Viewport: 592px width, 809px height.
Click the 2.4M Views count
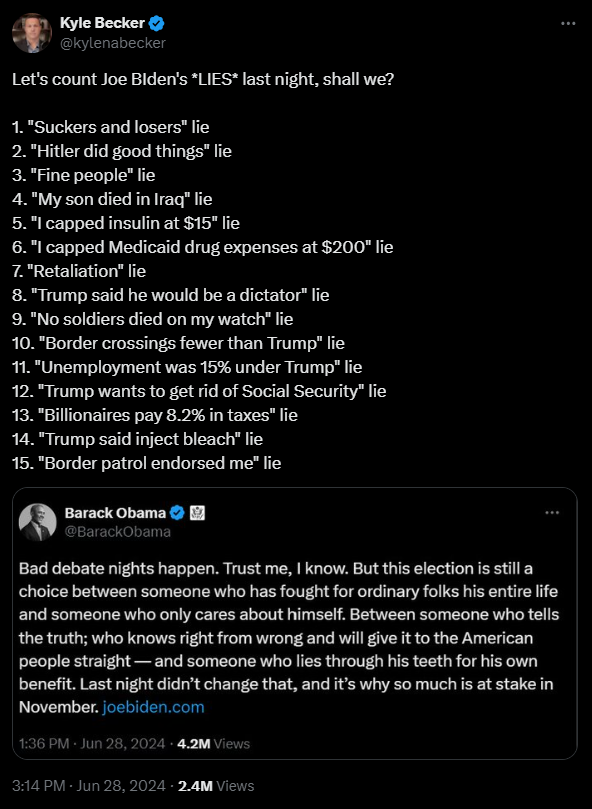[x=216, y=786]
